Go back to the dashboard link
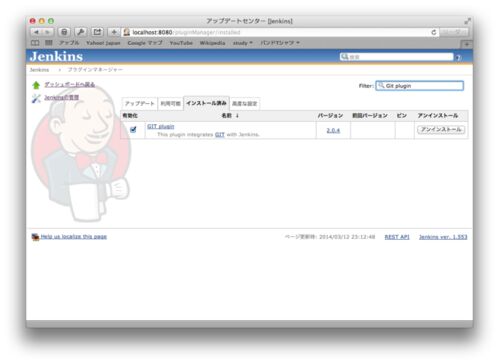Image resolution: width=500 pixels, height=364 pixels. click(x=70, y=85)
